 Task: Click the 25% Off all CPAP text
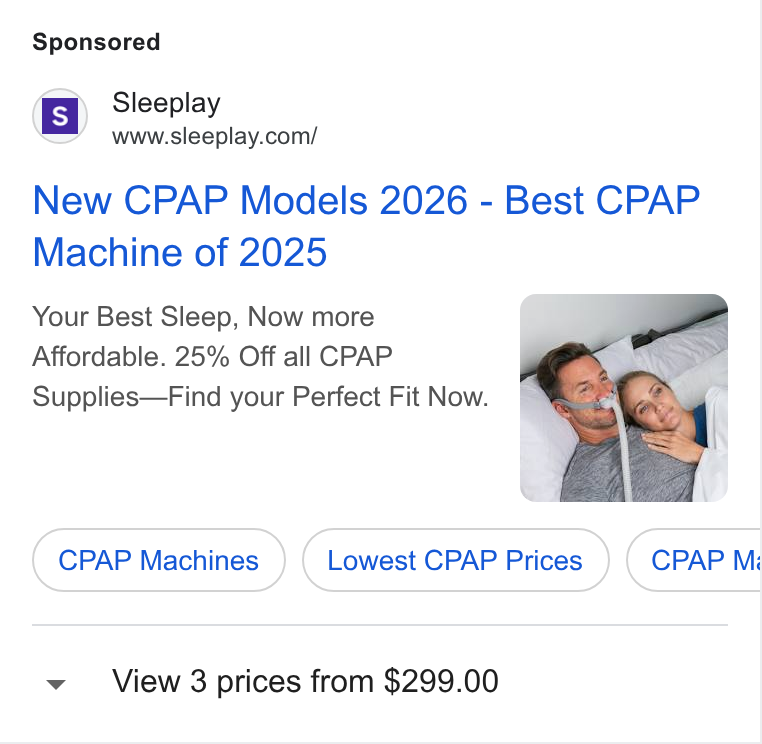coord(283,357)
